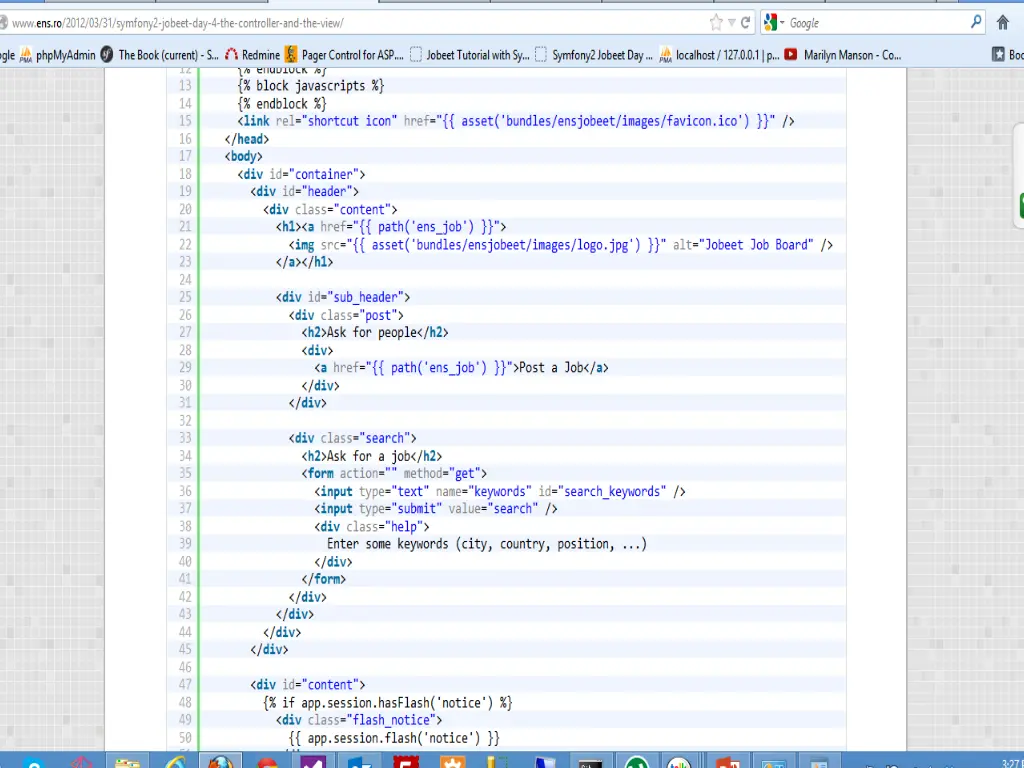Open Marilyn Manson YouTube bookmark

(x=843, y=55)
